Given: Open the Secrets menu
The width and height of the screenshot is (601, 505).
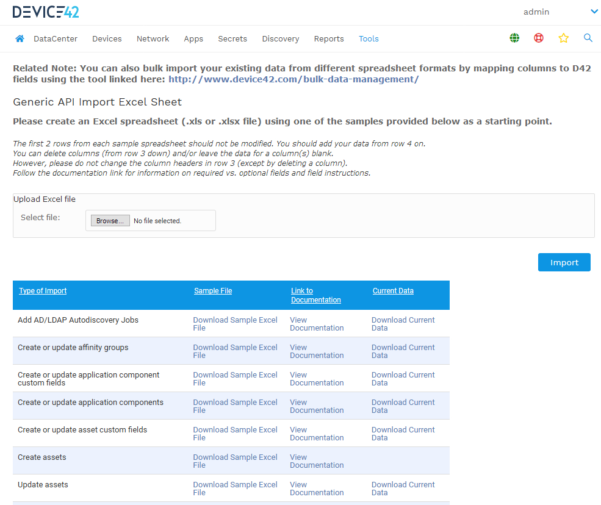Looking at the screenshot, I should [x=232, y=39].
